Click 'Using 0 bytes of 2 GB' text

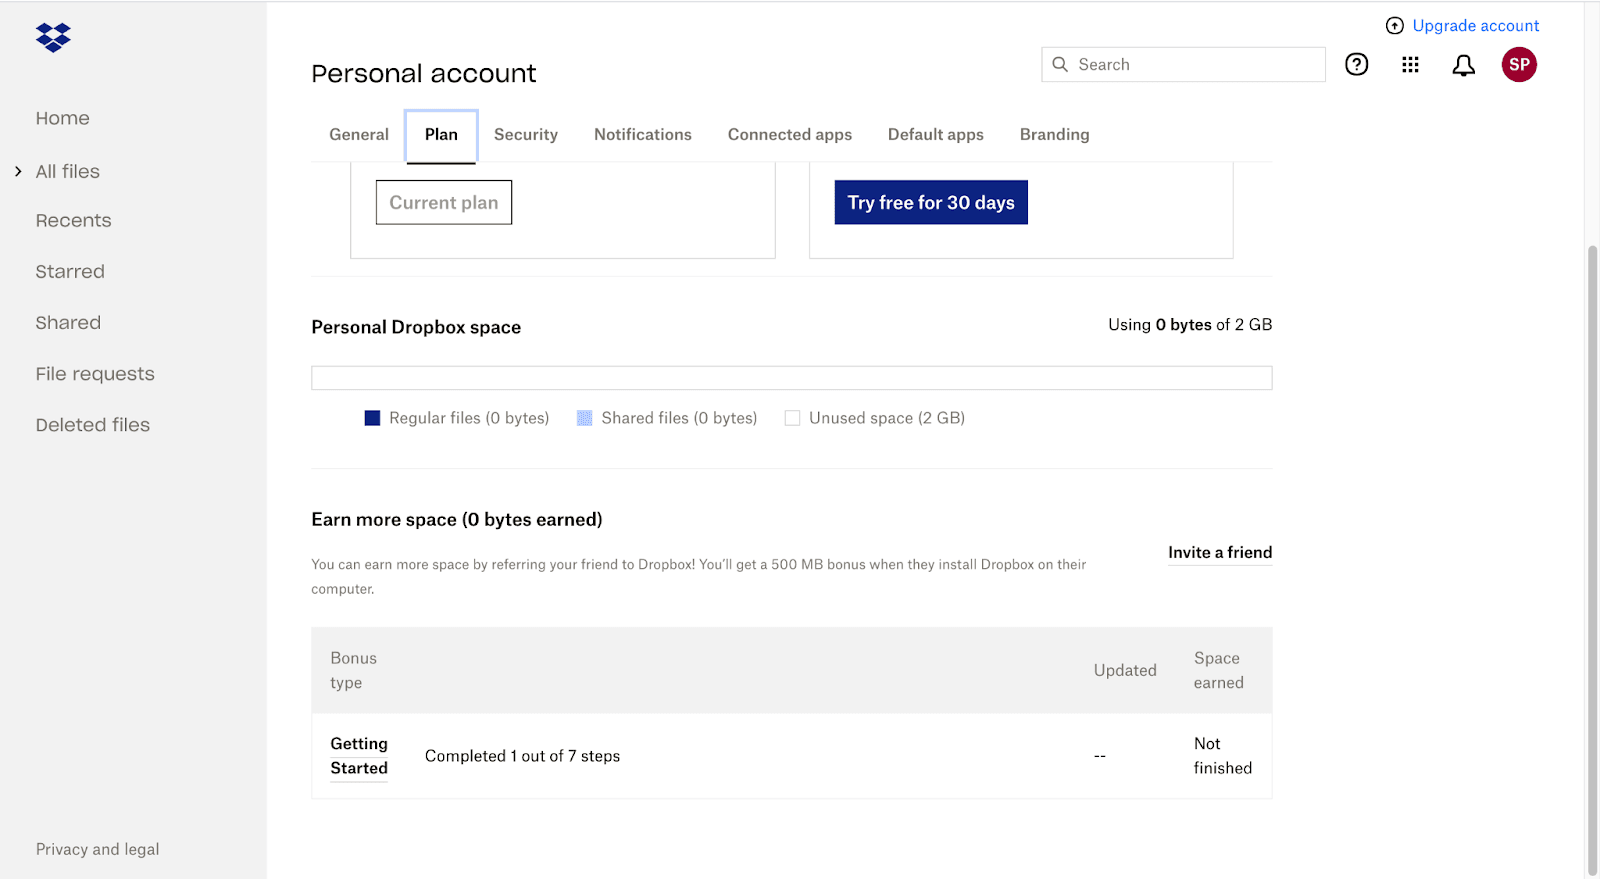tap(1190, 325)
